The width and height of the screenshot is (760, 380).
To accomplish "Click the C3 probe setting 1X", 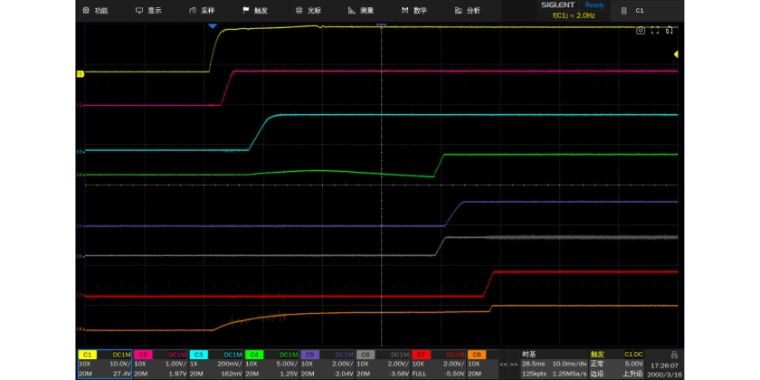I will pyautogui.click(x=193, y=364).
